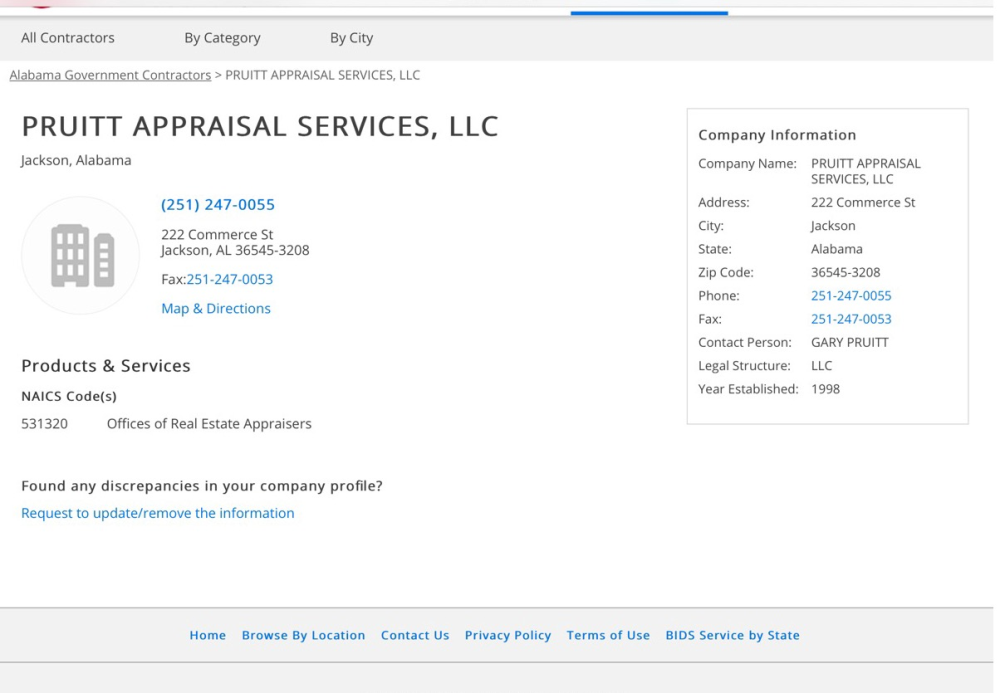
Task: Click Request to update/remove the information
Action: click(158, 513)
